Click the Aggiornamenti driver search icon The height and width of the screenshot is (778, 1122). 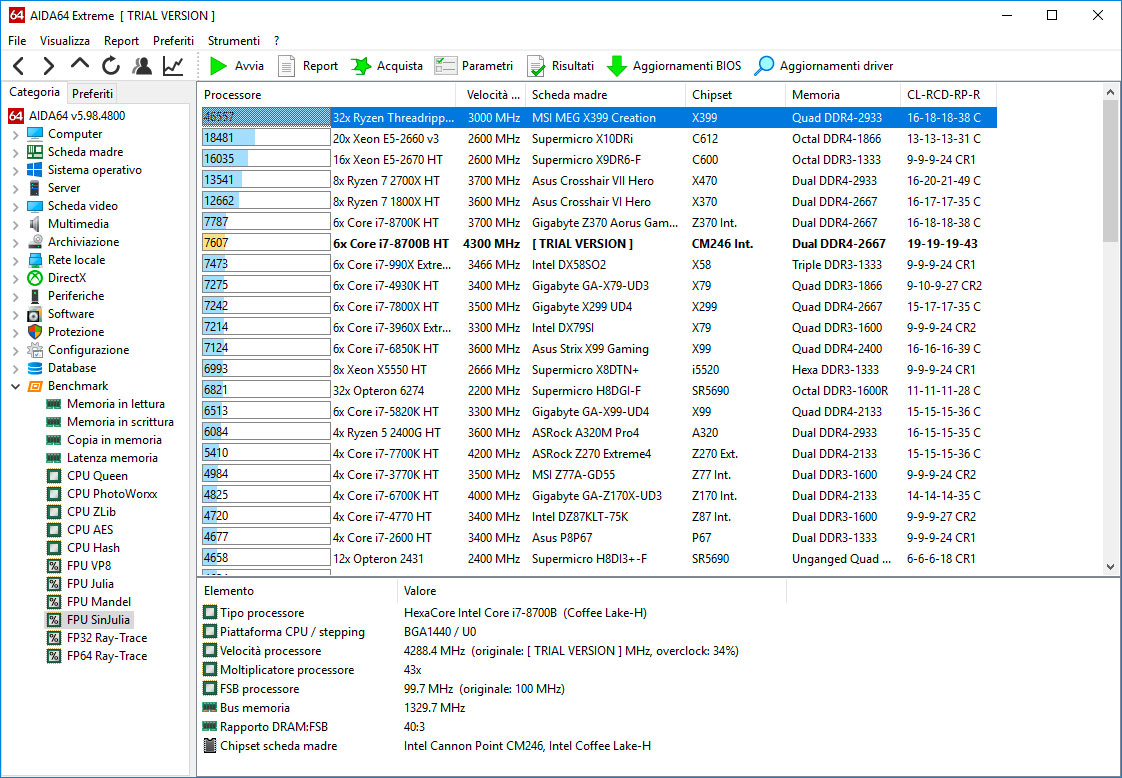pyautogui.click(x=765, y=66)
